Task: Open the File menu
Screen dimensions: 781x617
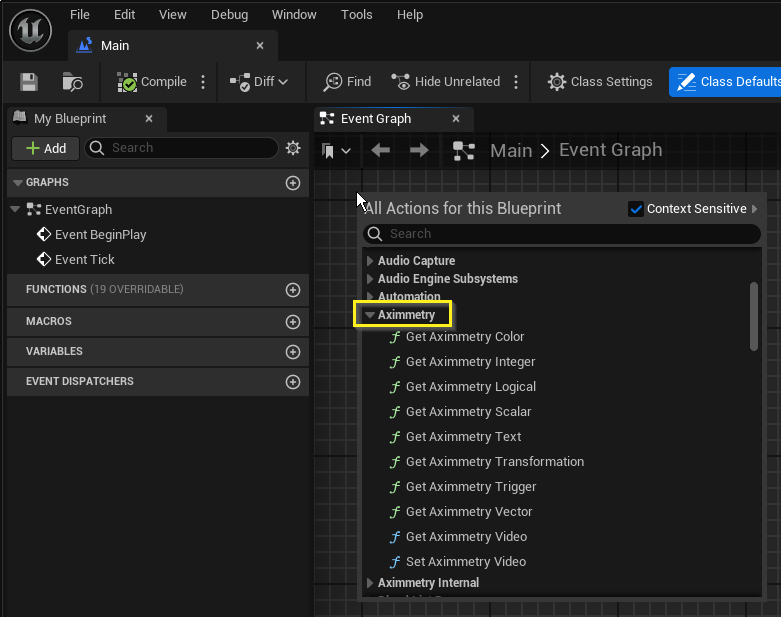Action: [80, 14]
